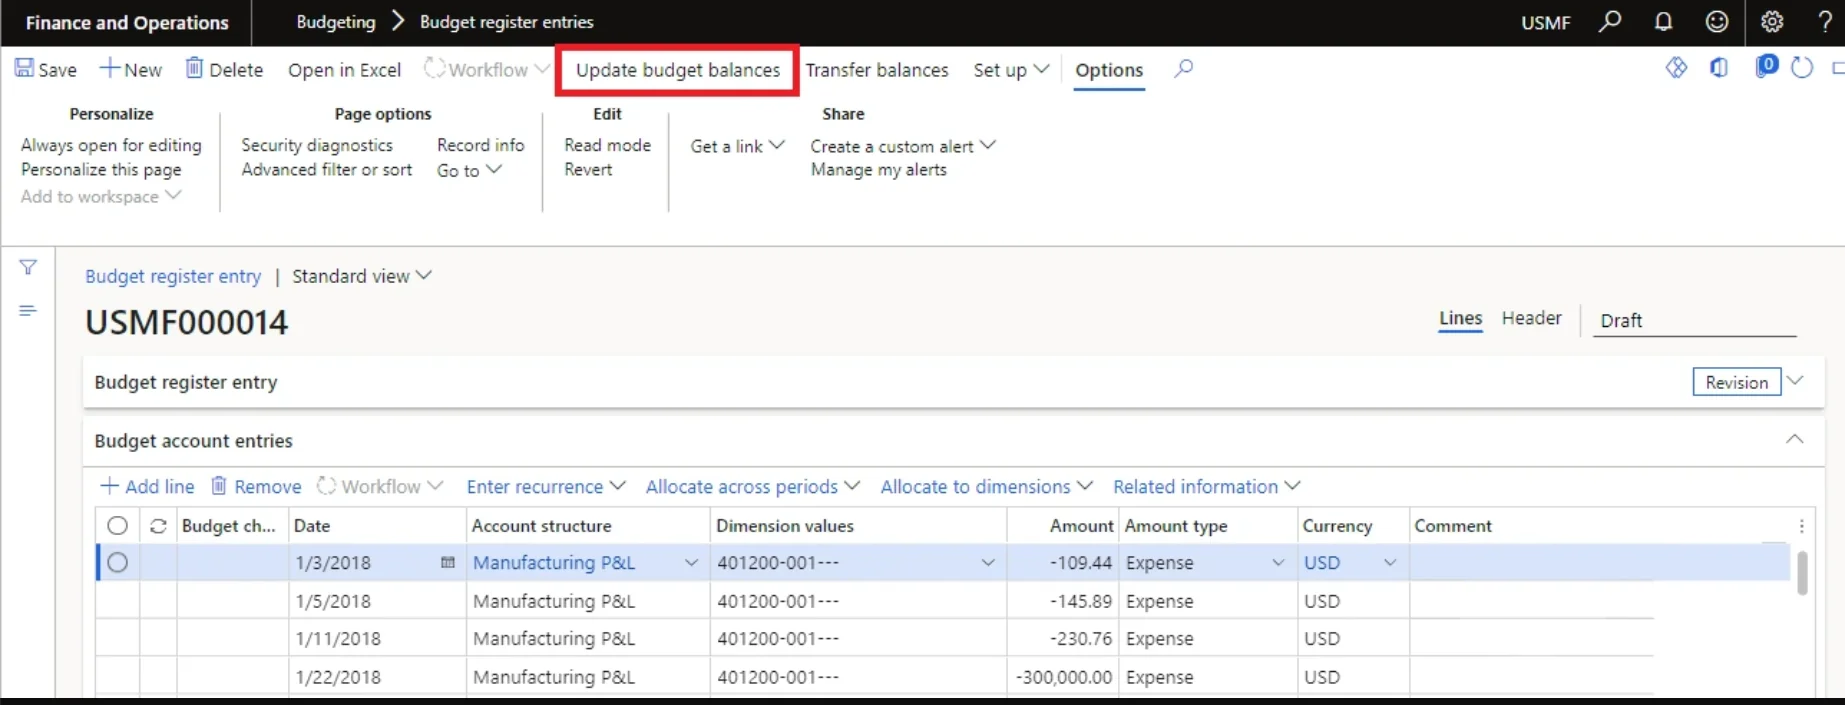Toggle Always open for editing

point(111,145)
